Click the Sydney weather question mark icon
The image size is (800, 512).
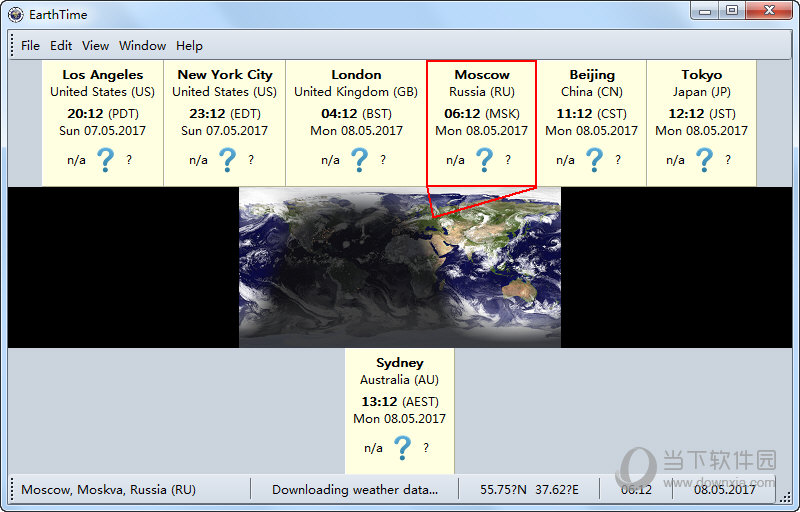click(402, 448)
